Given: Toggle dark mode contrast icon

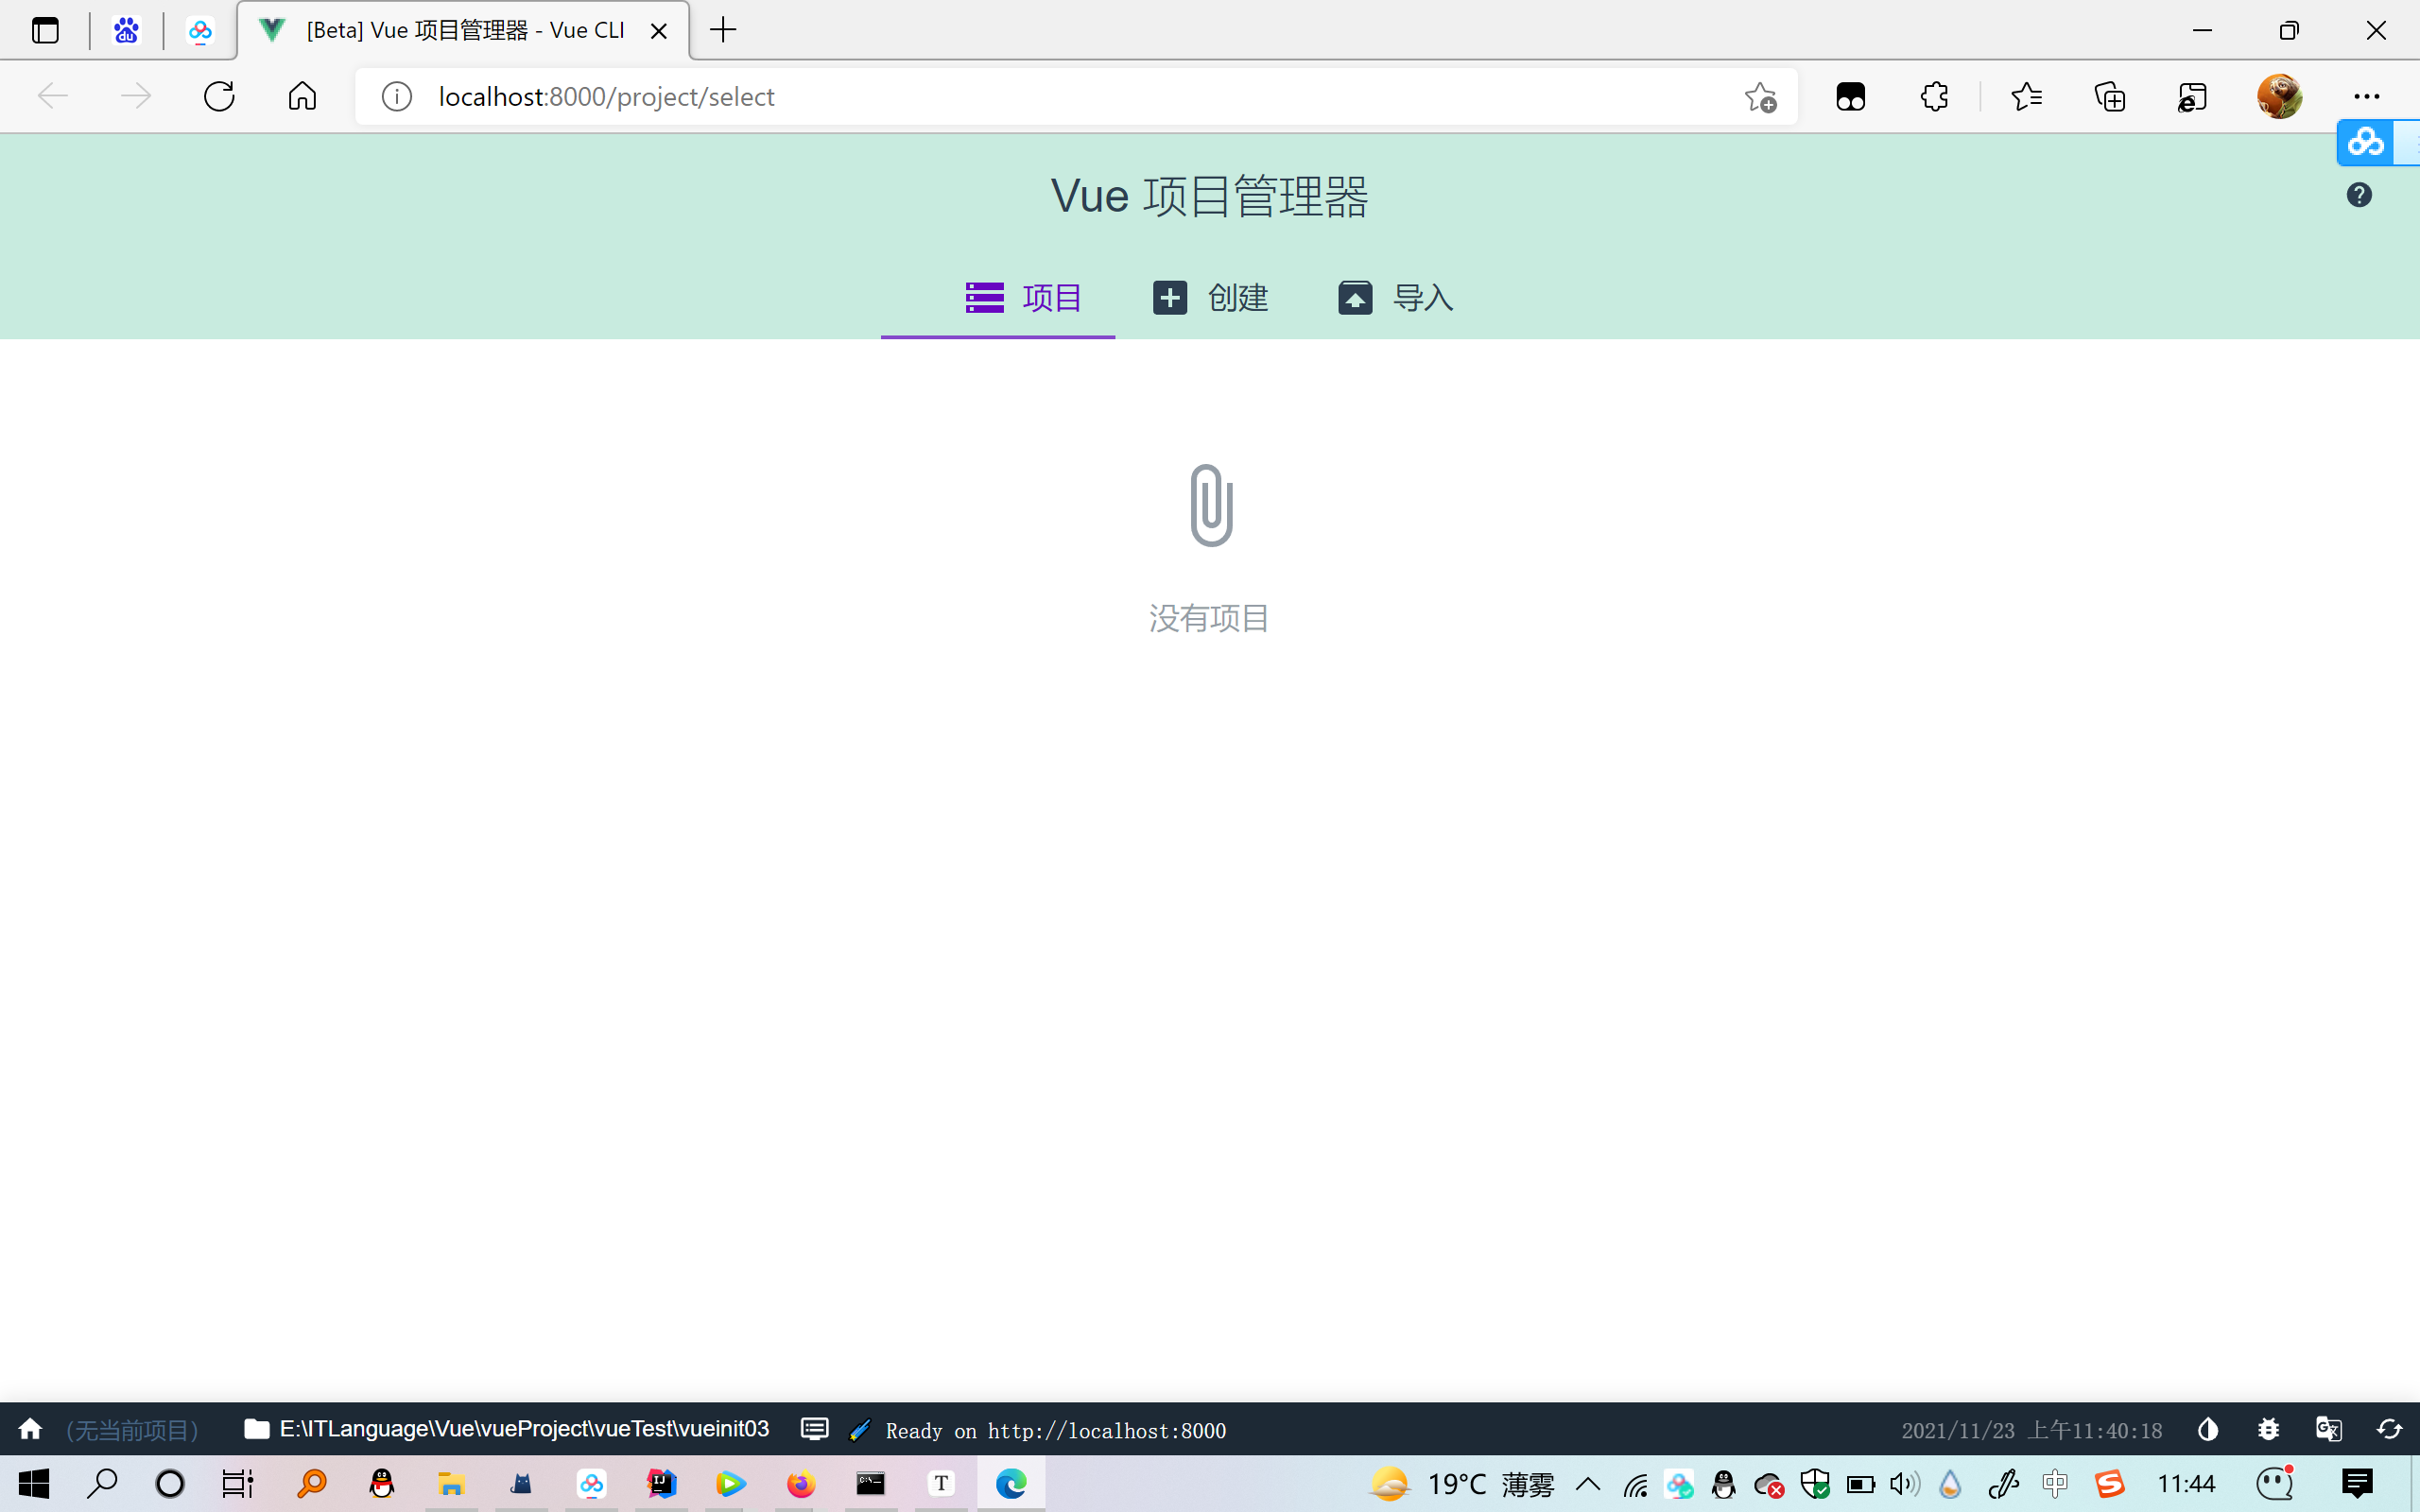Looking at the screenshot, I should click(x=2208, y=1429).
